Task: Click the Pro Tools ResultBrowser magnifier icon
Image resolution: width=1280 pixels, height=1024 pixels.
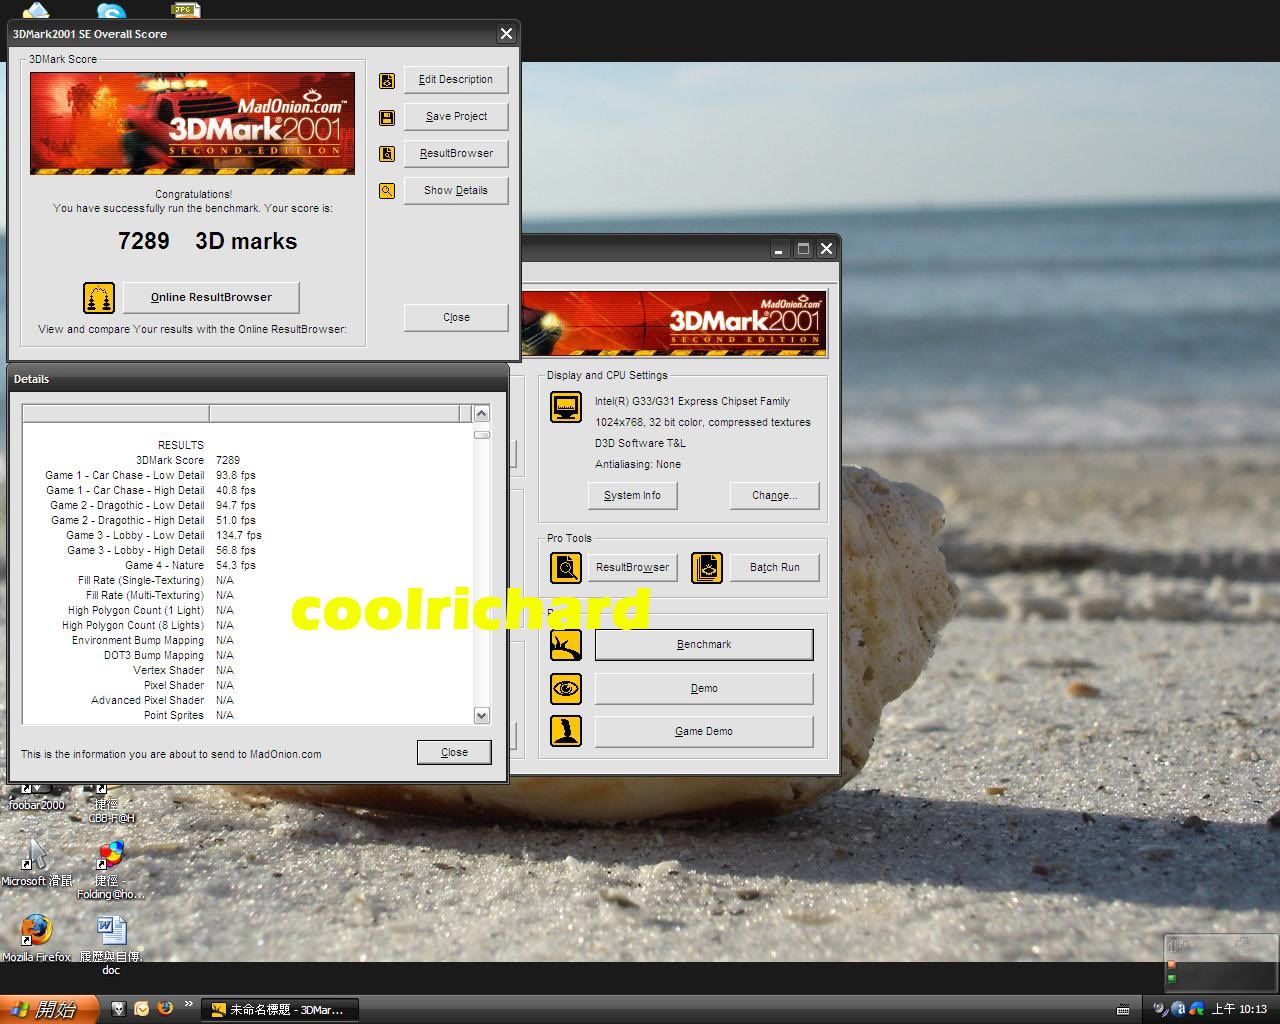Action: pos(566,568)
